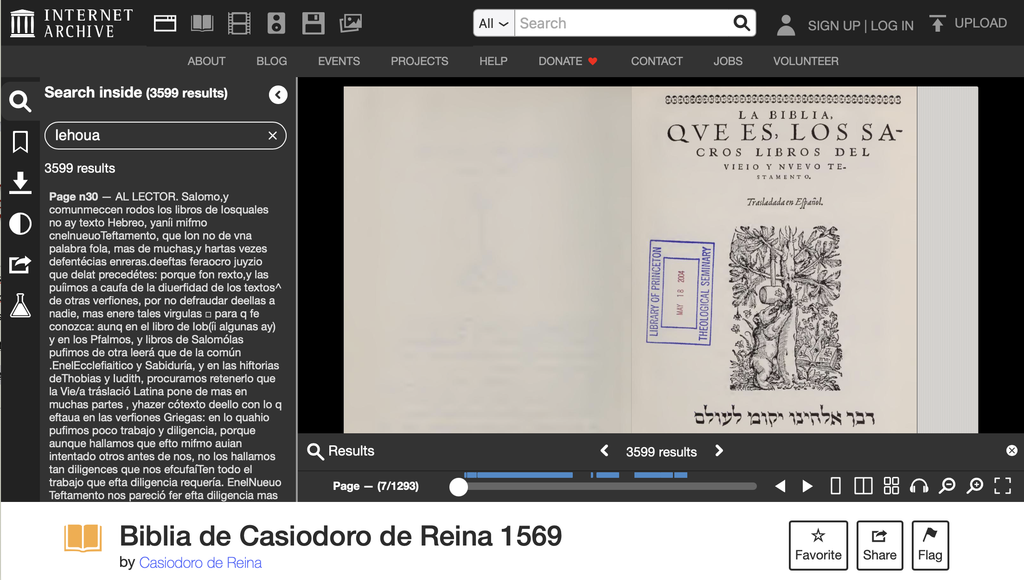Open the Texts book icon in top bar

pyautogui.click(x=202, y=24)
